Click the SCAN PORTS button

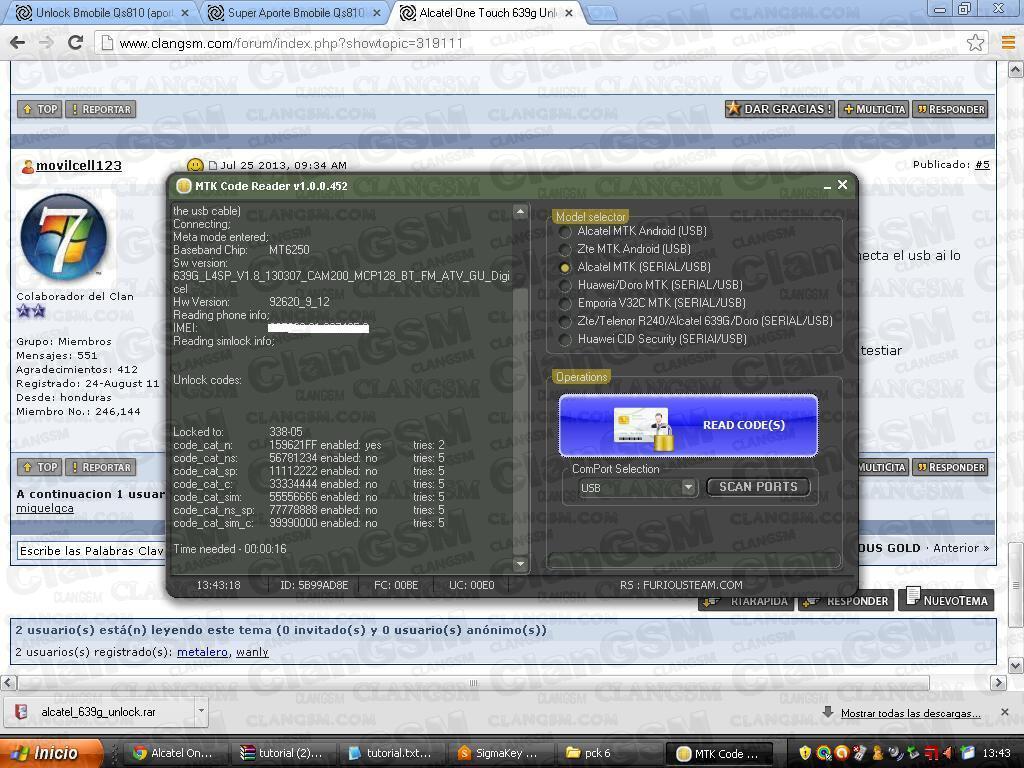(x=758, y=487)
